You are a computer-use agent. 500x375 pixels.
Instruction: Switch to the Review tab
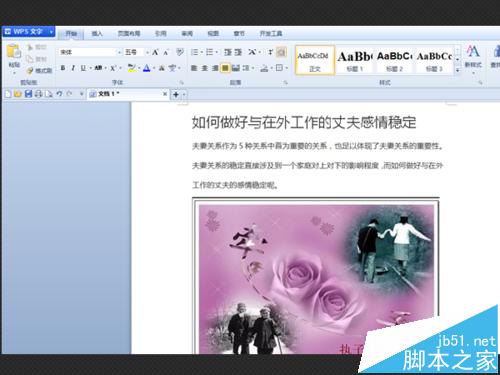click(x=187, y=33)
